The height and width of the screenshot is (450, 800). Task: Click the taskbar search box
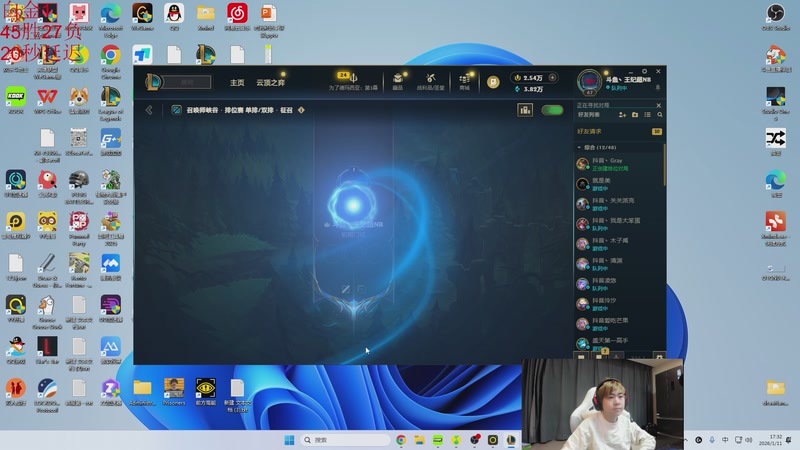point(345,440)
